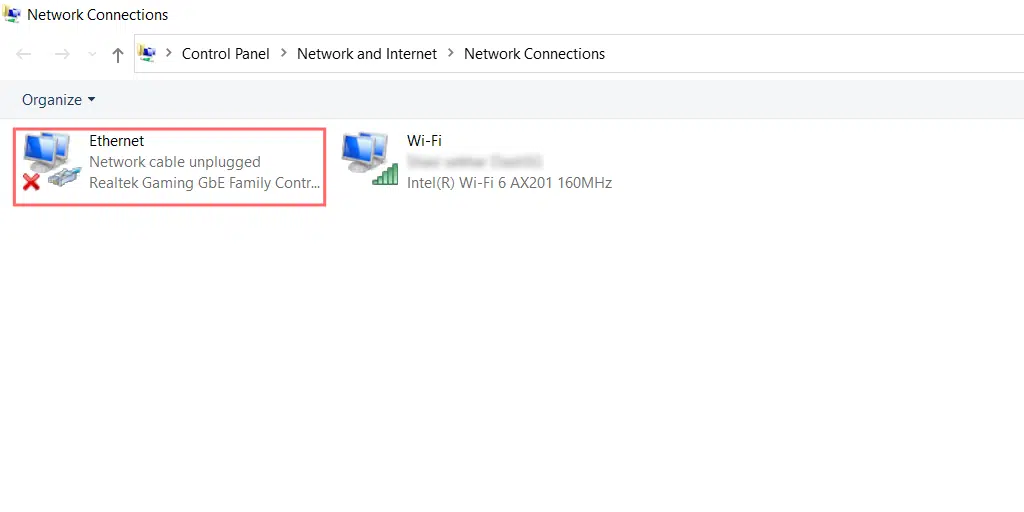This screenshot has height=512, width=1024.
Task: Click the Forward navigation arrow
Action: click(x=62, y=54)
